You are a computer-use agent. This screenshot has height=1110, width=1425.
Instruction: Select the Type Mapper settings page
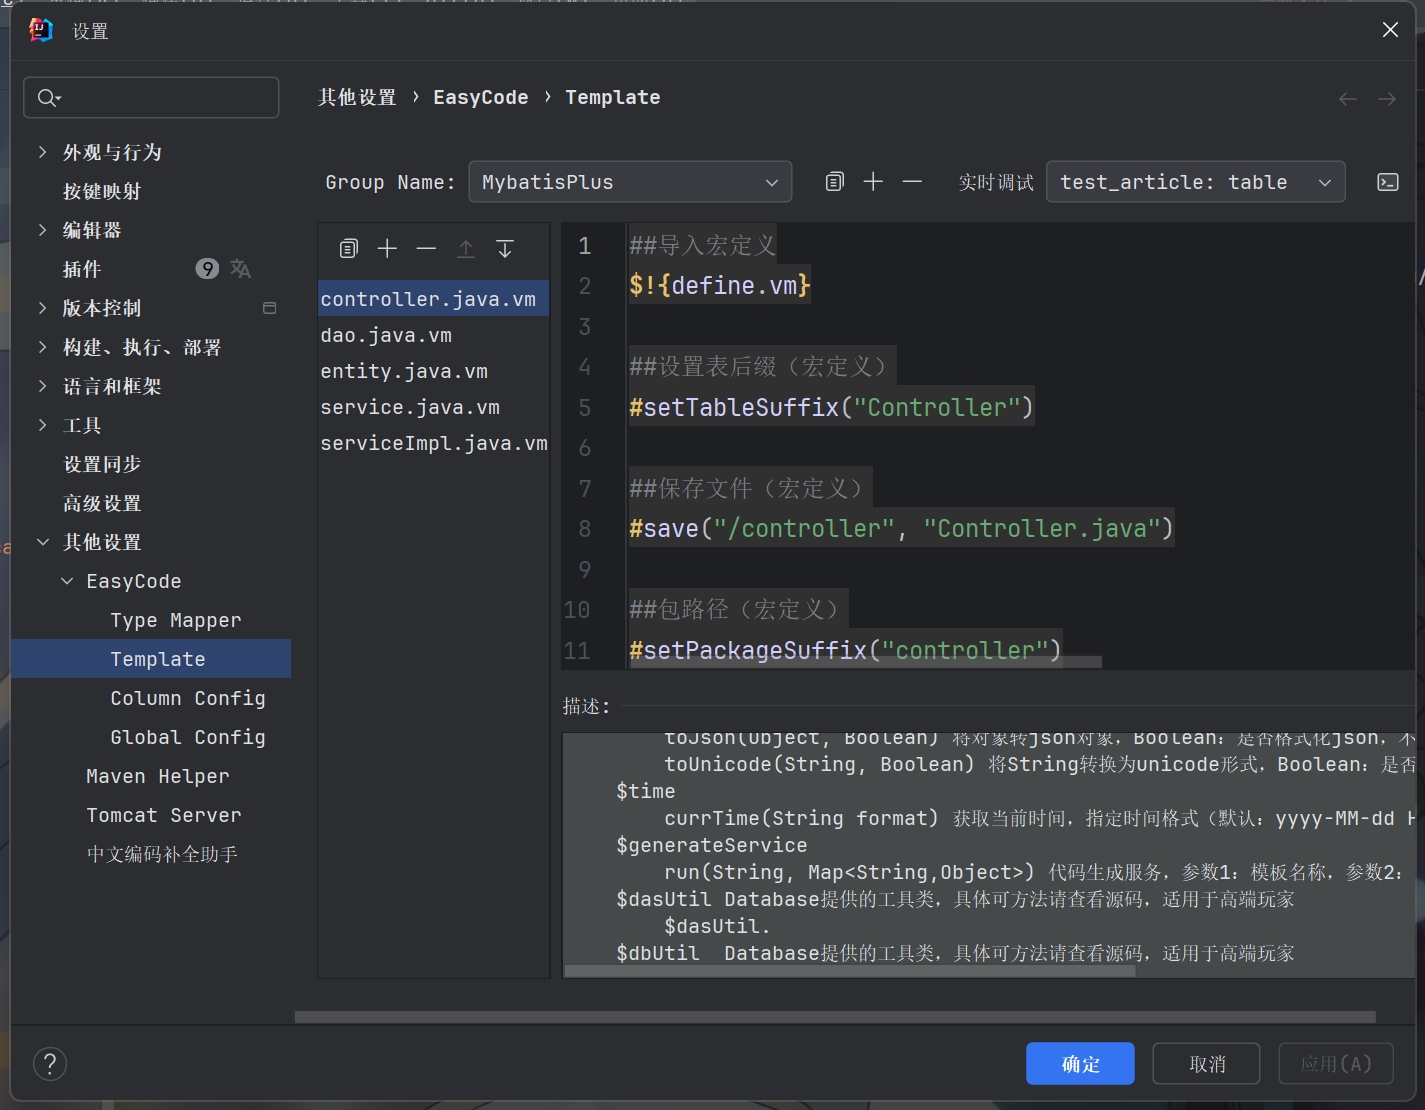[x=176, y=620]
